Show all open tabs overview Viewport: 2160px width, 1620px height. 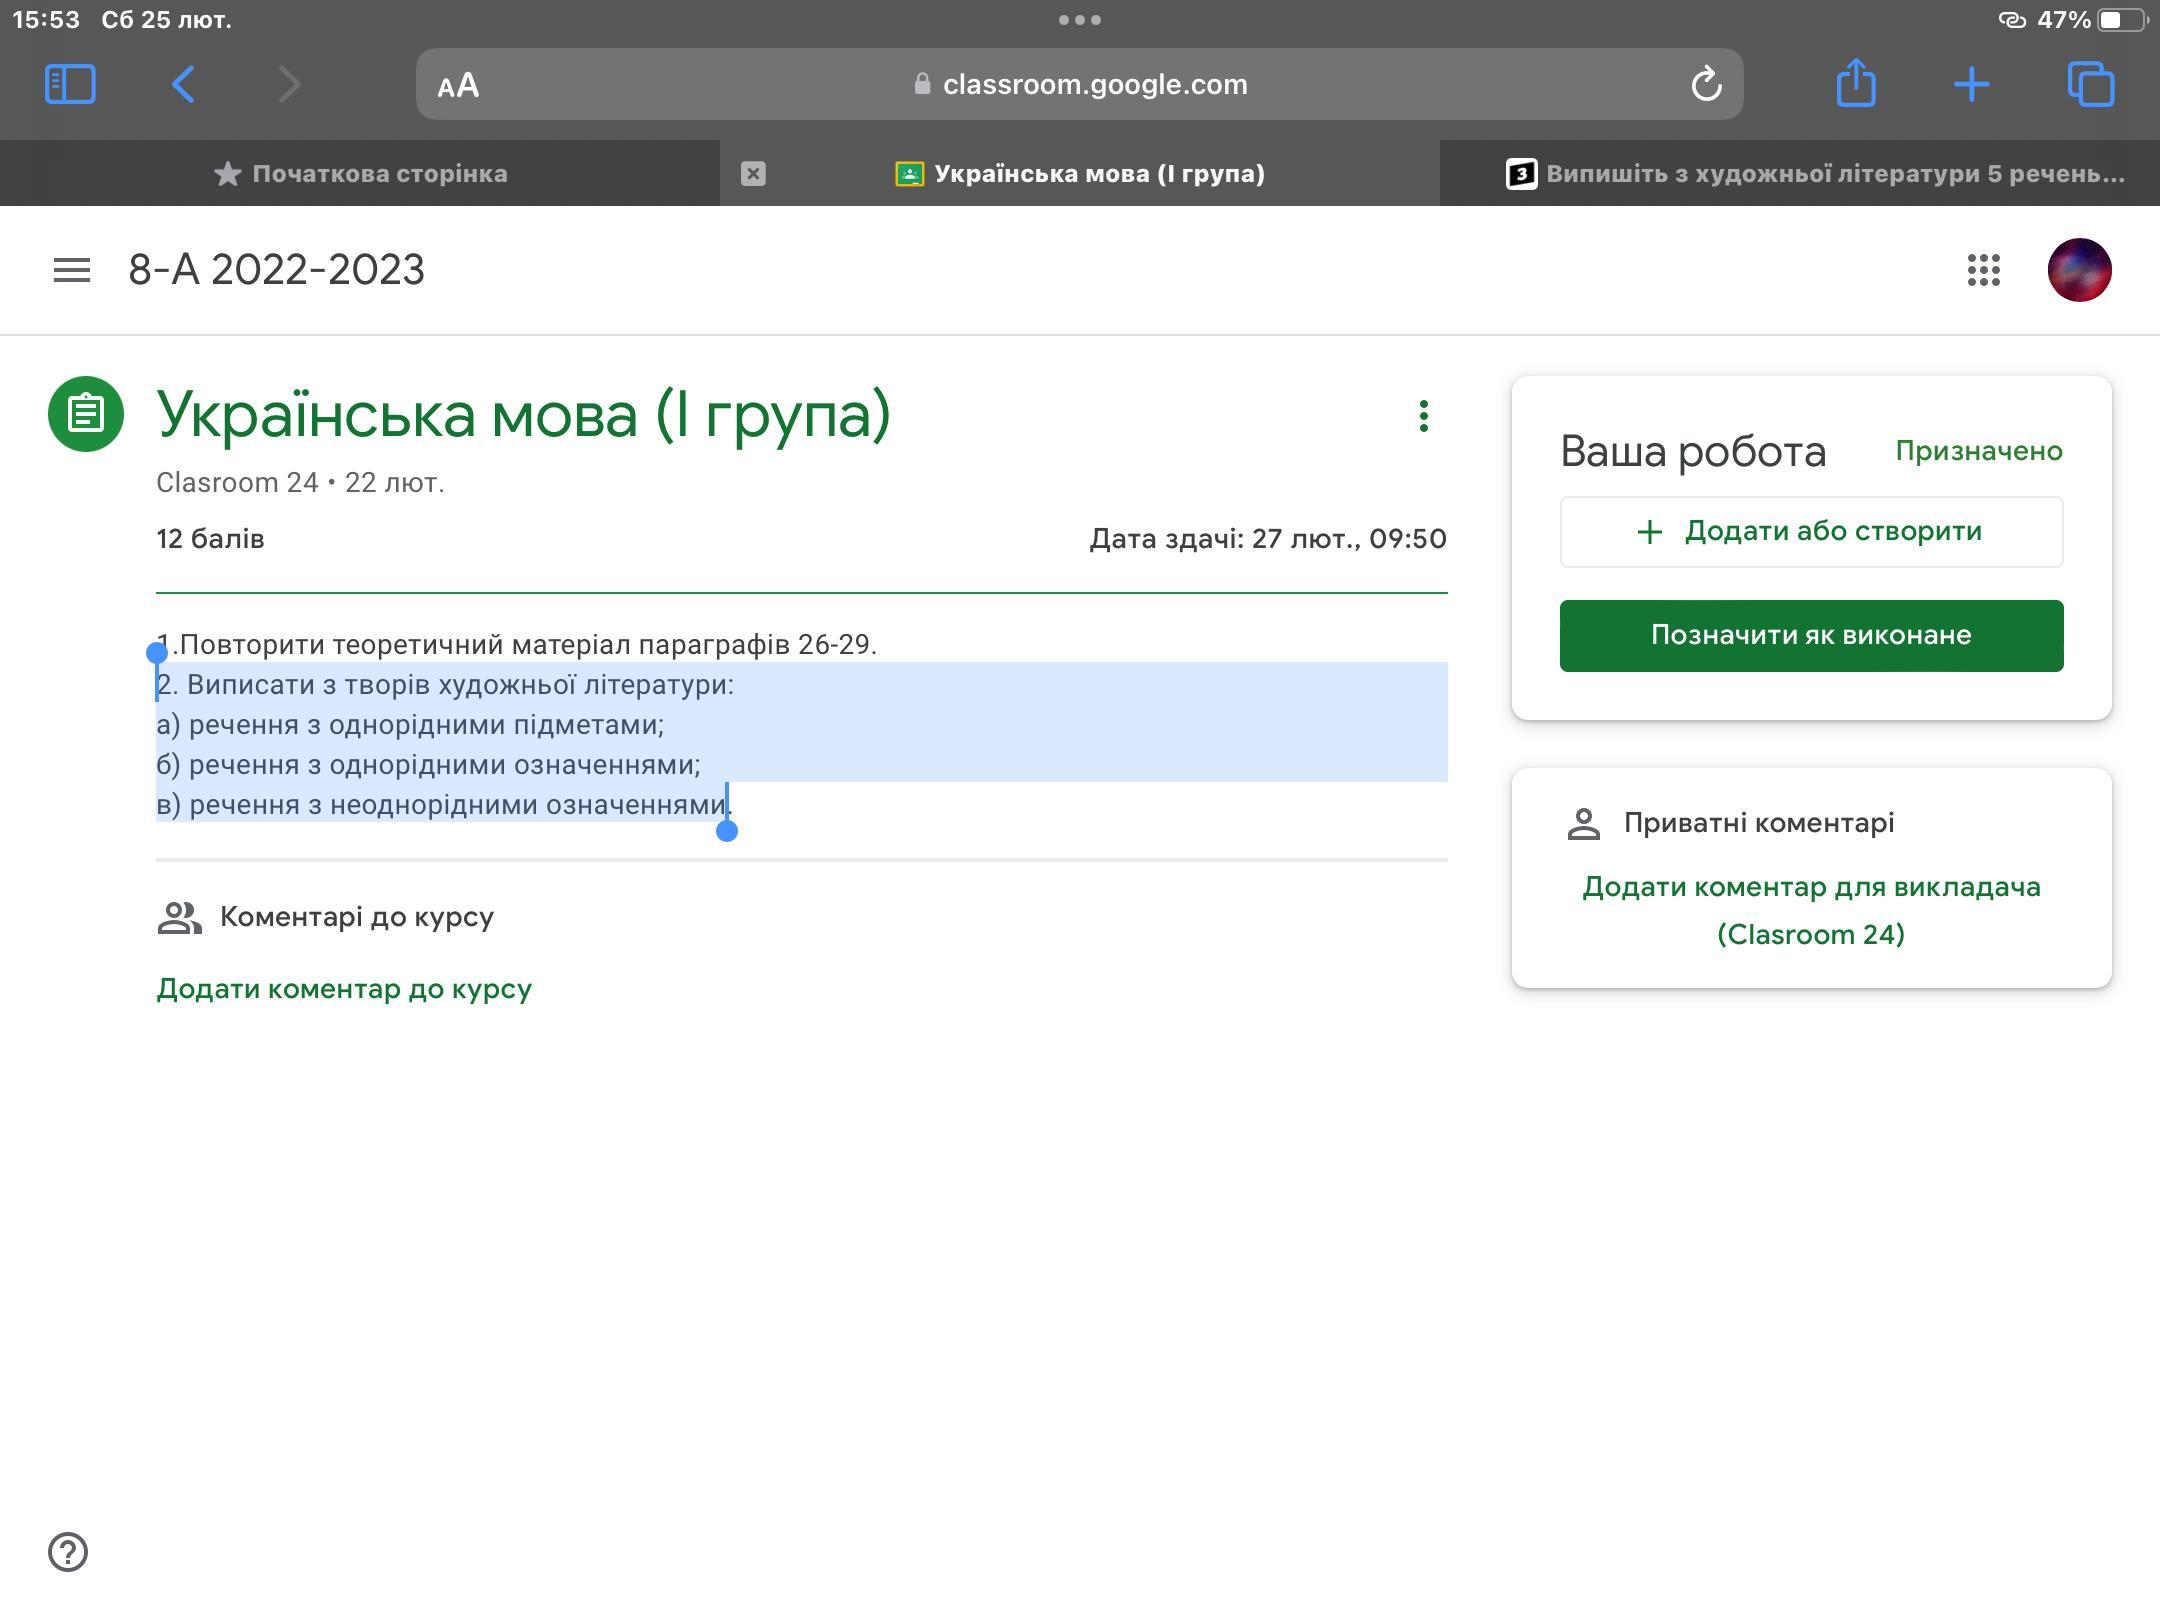[2090, 84]
